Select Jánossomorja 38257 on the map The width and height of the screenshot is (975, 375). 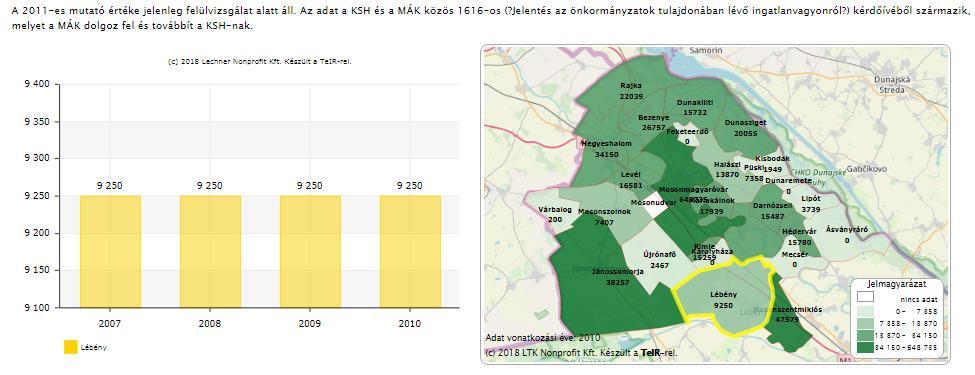tap(618, 277)
